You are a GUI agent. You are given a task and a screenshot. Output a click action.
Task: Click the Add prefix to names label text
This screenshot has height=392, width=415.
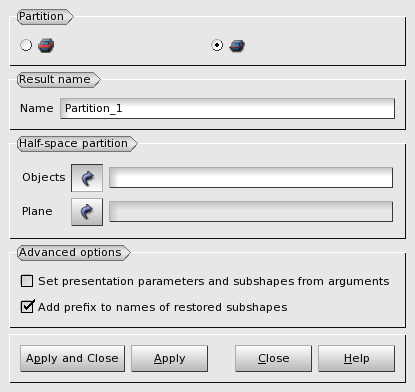[163, 307]
